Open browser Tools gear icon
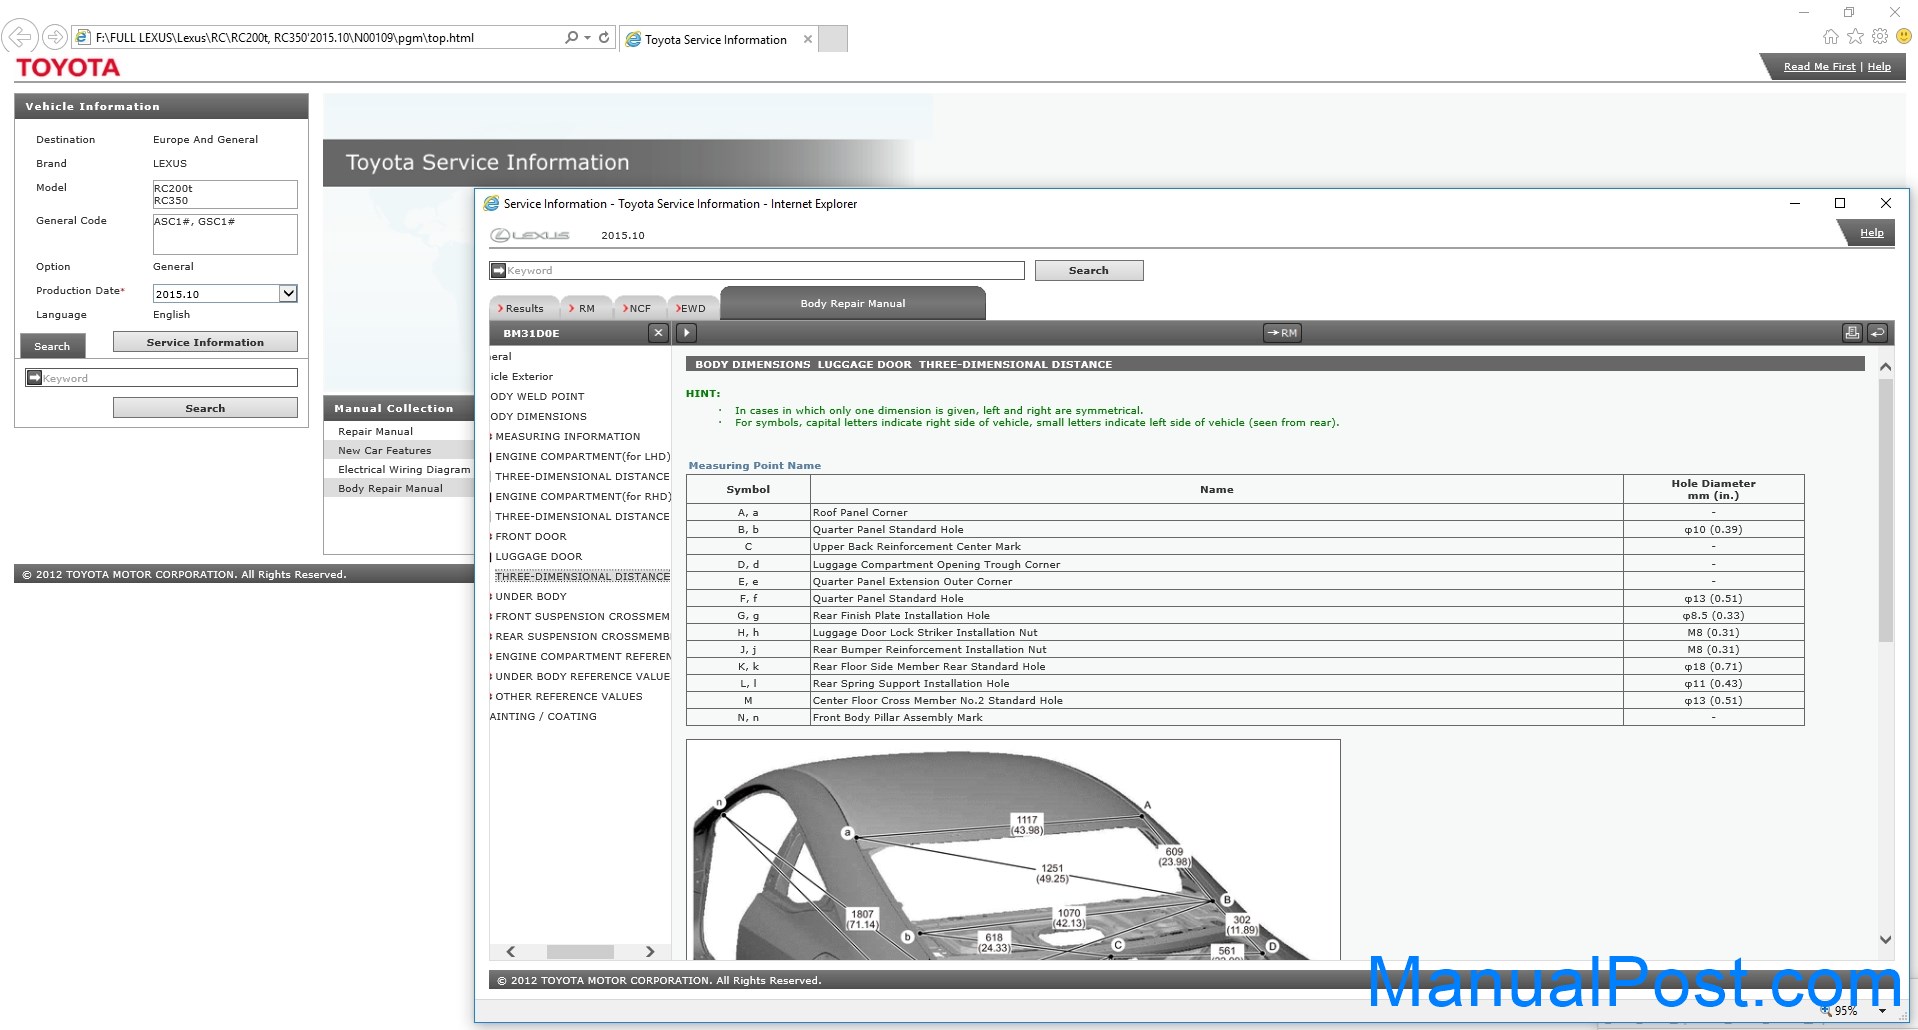The width and height of the screenshot is (1918, 1030). coord(1880,36)
